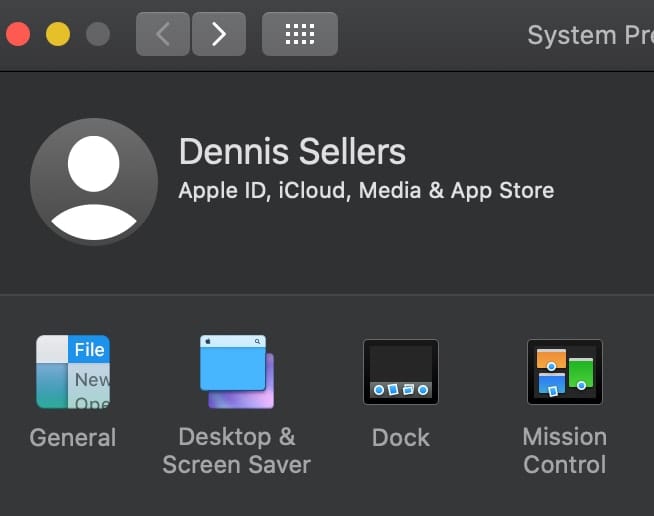Image resolution: width=654 pixels, height=516 pixels.
Task: Select the Desktop & Screen Saver label
Action: click(x=237, y=451)
